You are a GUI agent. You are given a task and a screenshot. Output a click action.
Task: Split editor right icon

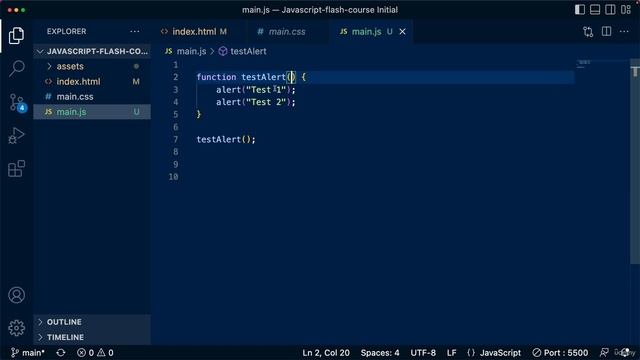click(x=607, y=31)
